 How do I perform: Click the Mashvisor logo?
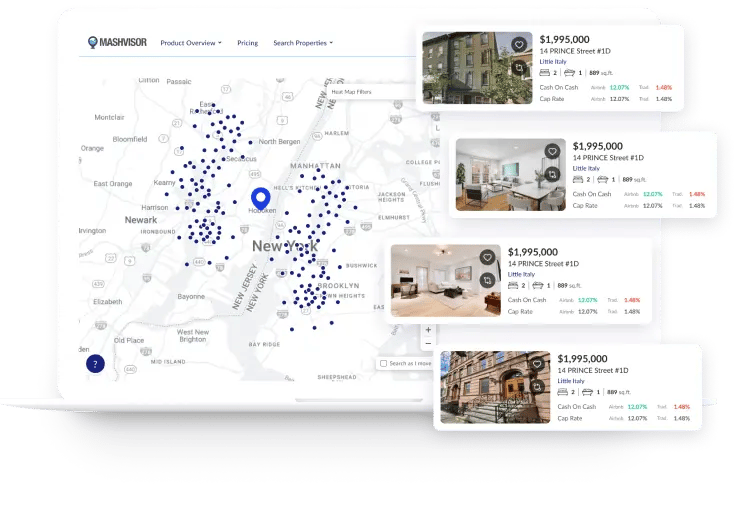pos(117,42)
